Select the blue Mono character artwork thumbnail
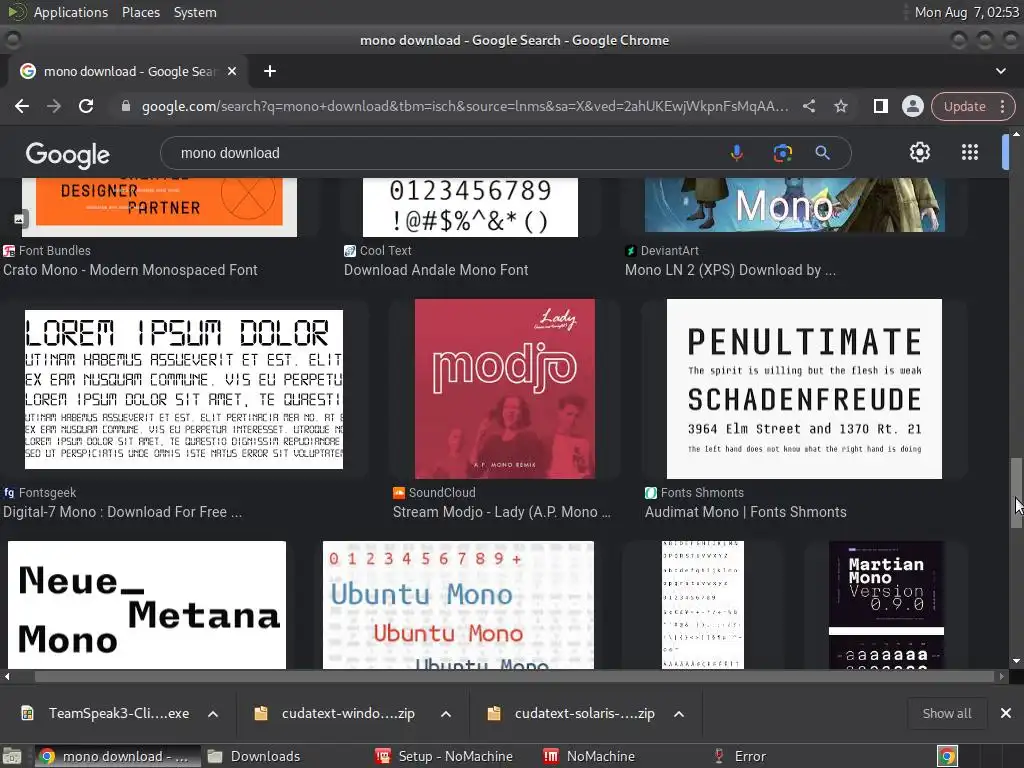 pyautogui.click(x=795, y=204)
